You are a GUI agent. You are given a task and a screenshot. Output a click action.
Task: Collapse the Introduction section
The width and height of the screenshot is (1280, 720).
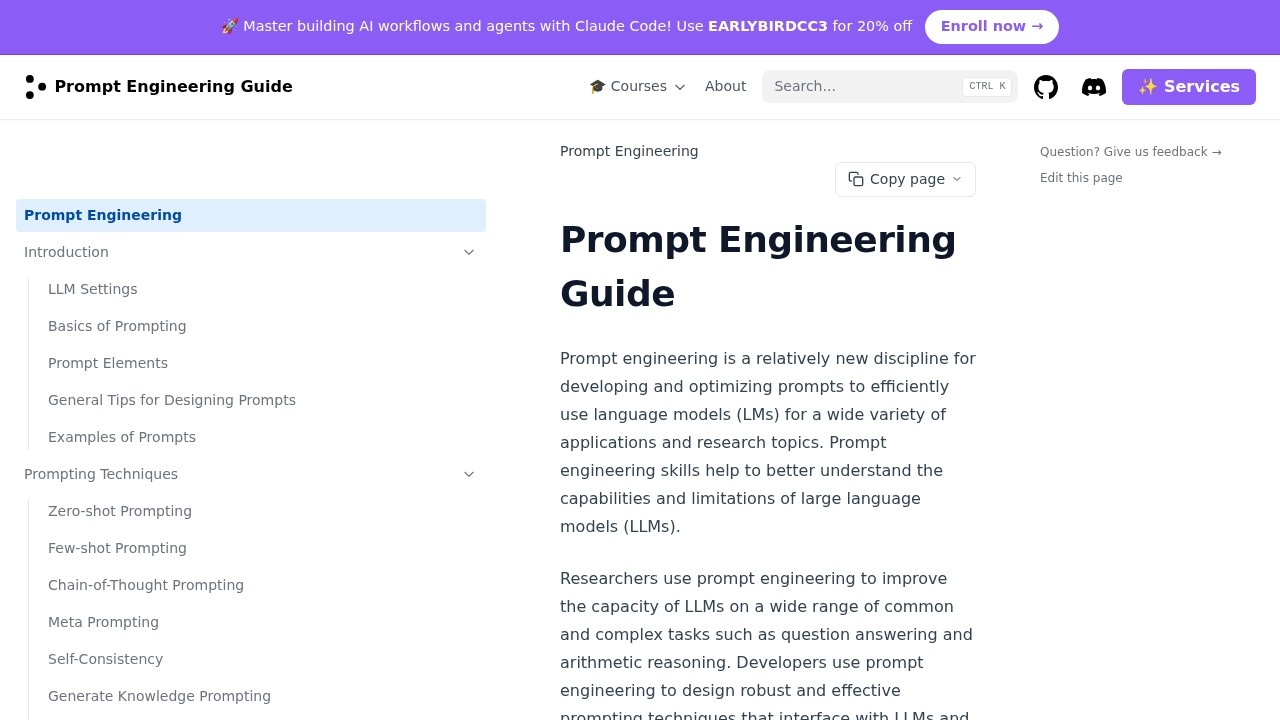point(469,252)
